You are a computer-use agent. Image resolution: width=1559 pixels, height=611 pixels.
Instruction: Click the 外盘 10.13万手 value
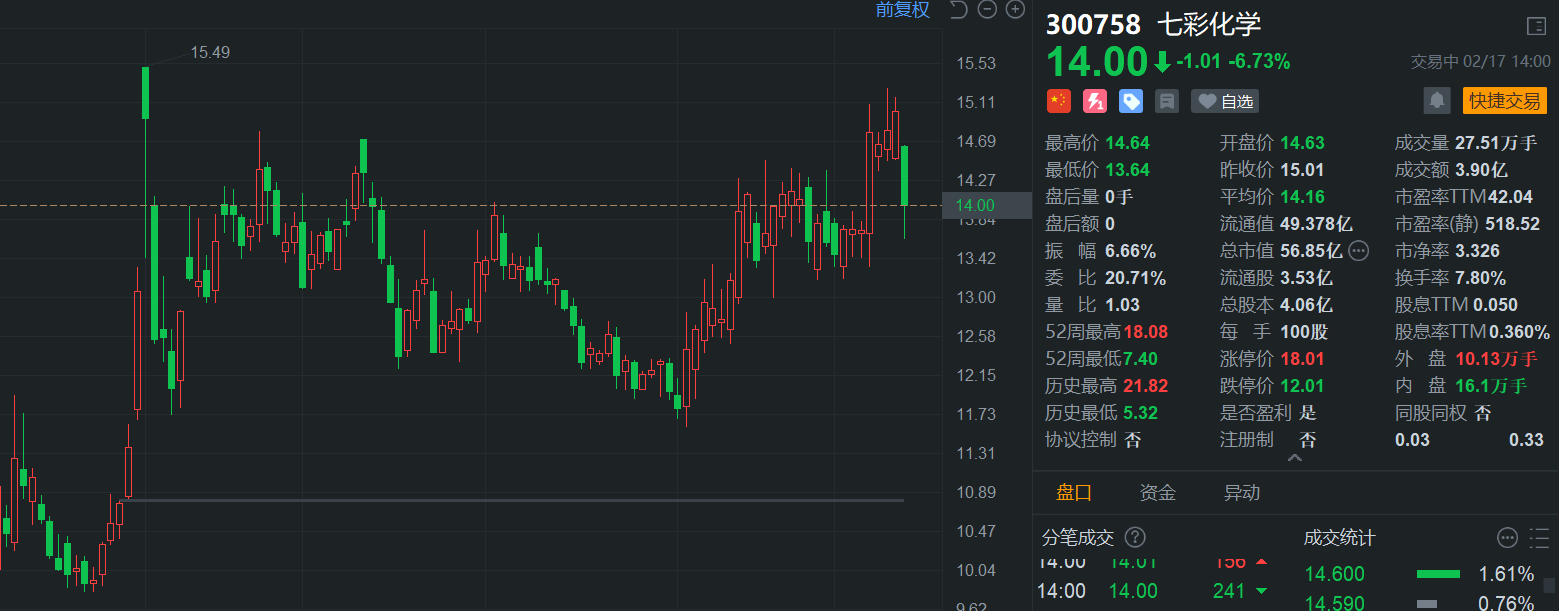(x=1496, y=359)
